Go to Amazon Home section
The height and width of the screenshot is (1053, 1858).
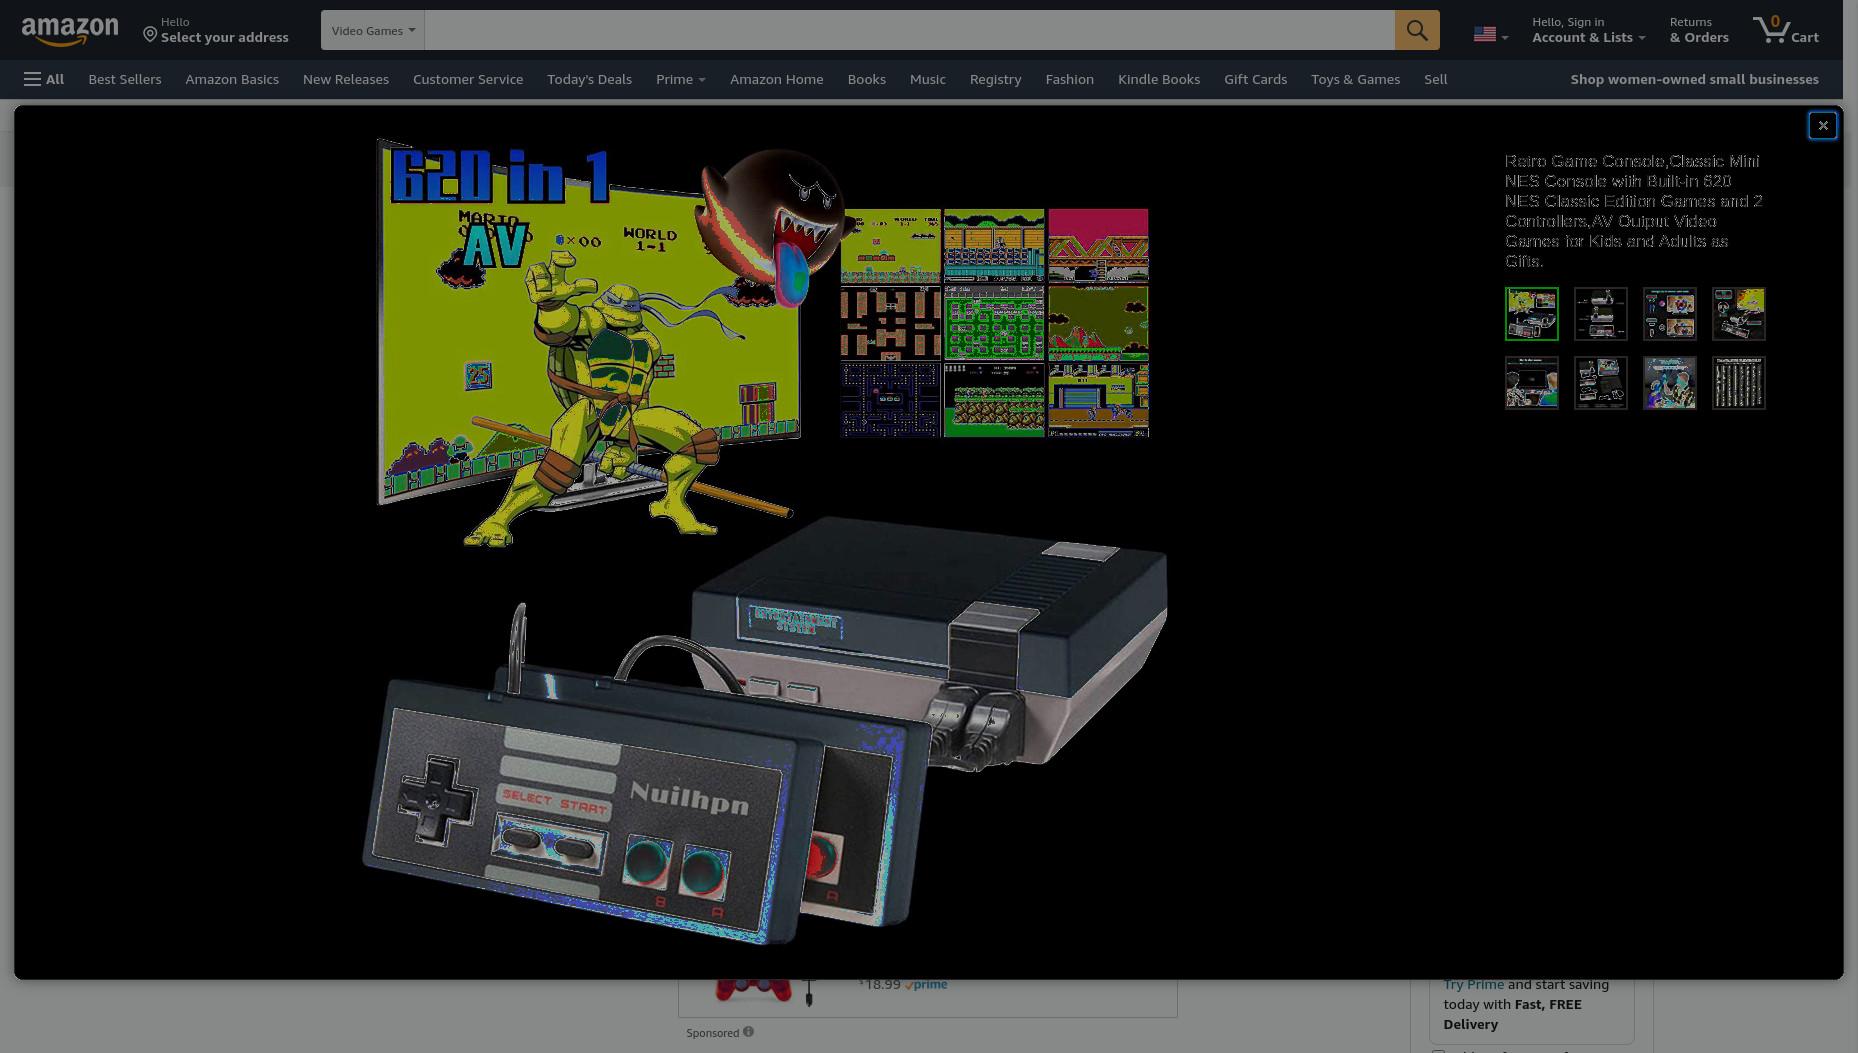[x=777, y=79]
